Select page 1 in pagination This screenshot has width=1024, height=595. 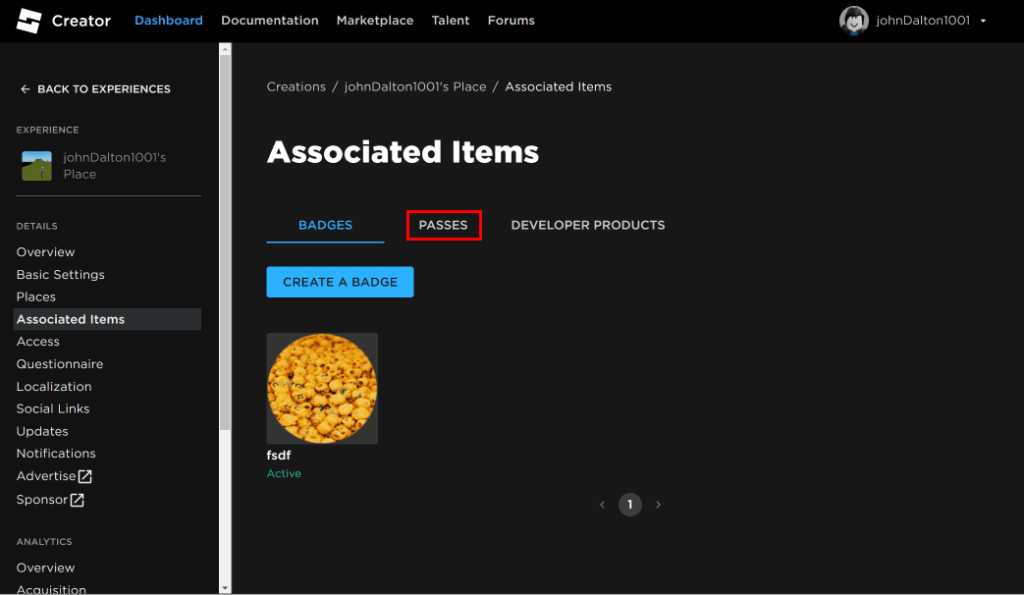(x=630, y=505)
